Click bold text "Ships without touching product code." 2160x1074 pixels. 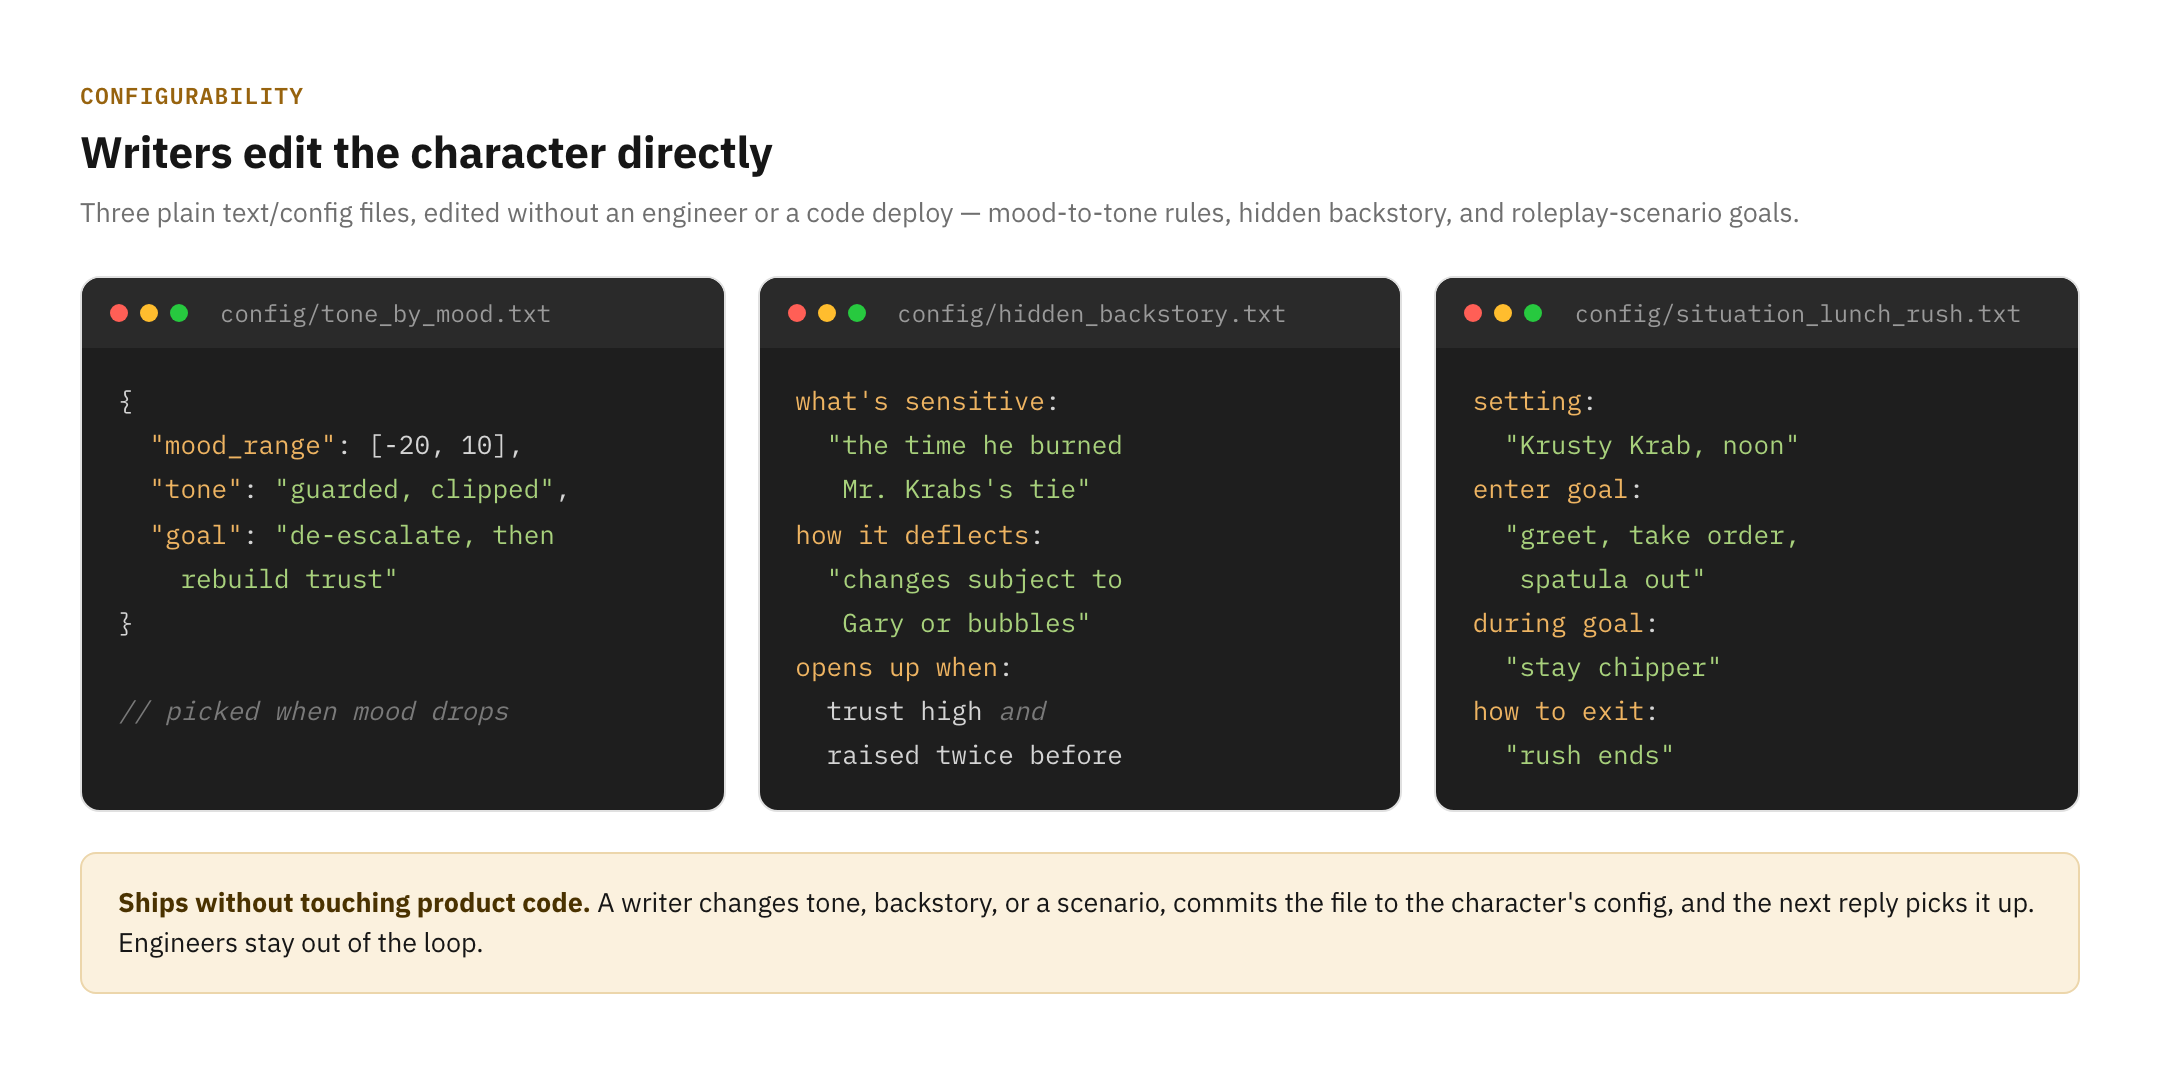click(354, 903)
